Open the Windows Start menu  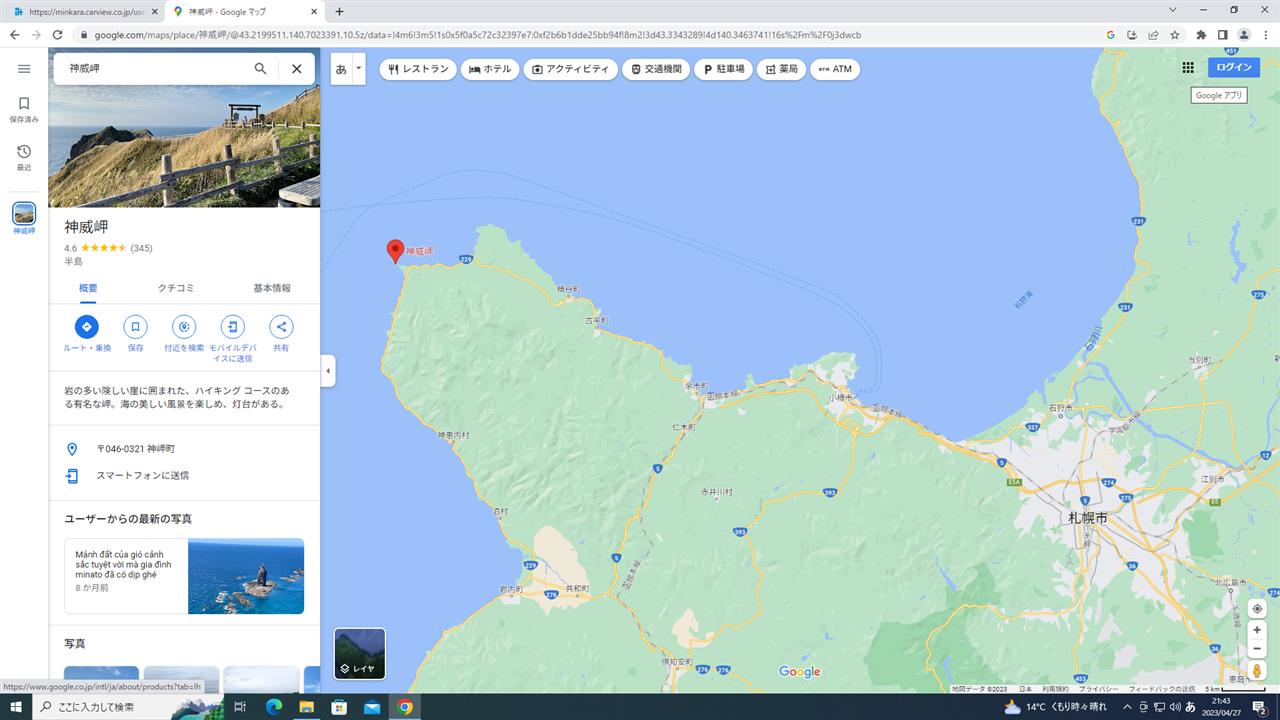(x=16, y=707)
